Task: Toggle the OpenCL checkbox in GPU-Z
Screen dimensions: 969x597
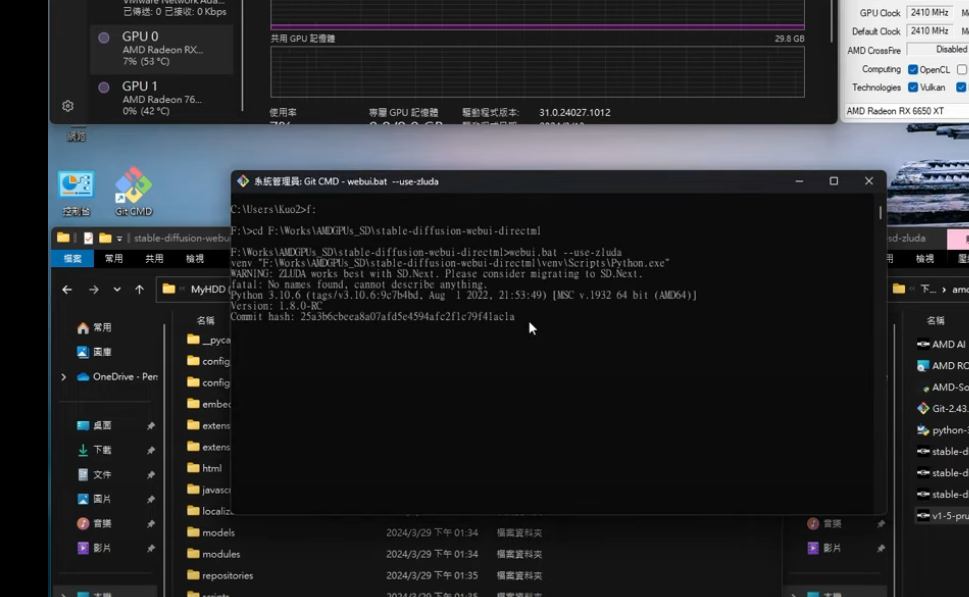Action: coord(913,69)
